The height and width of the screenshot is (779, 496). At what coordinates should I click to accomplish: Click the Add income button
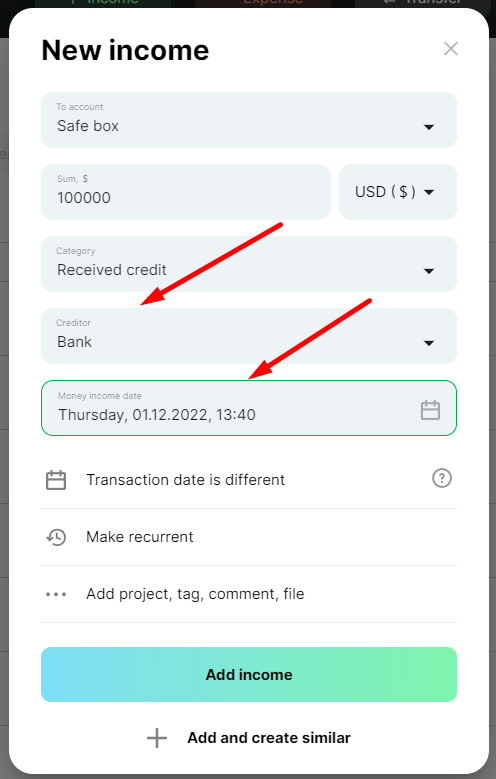pos(249,675)
